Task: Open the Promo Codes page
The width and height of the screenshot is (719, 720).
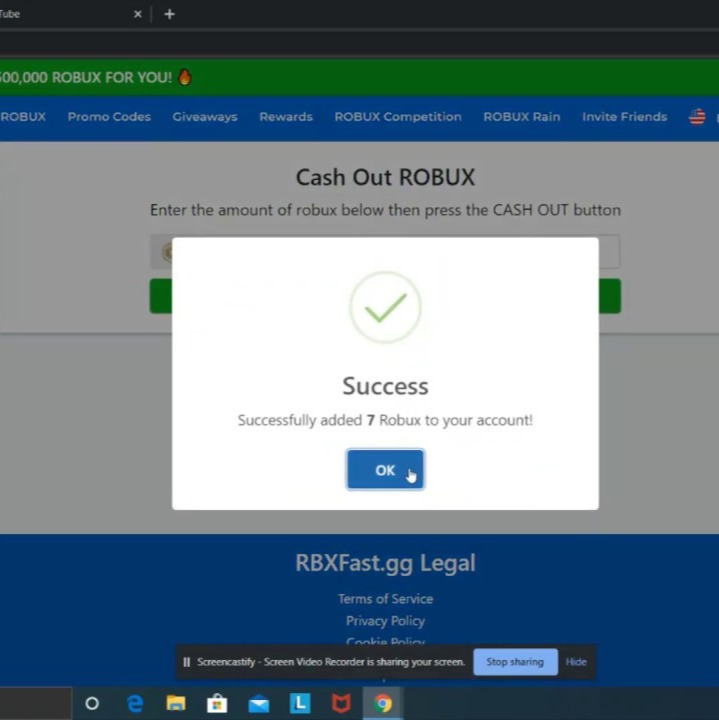Action: pos(109,117)
